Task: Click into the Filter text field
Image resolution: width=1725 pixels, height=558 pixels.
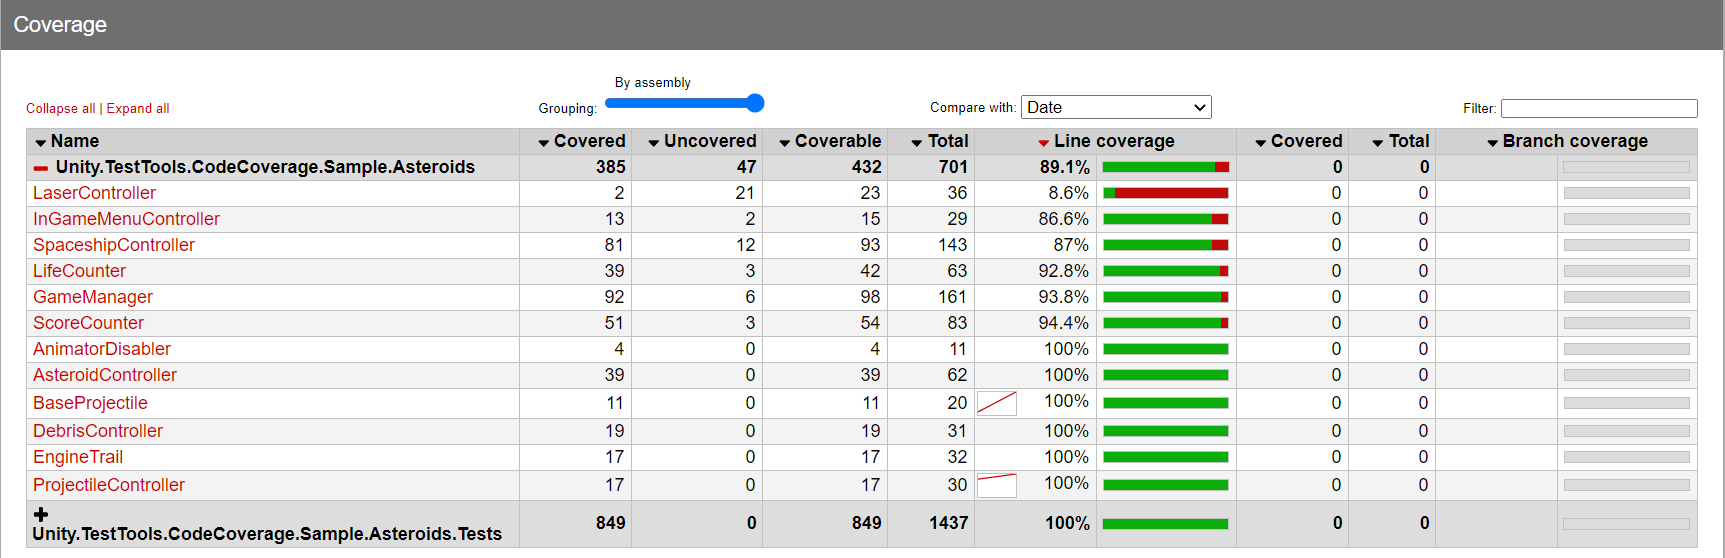Action: pos(1598,108)
